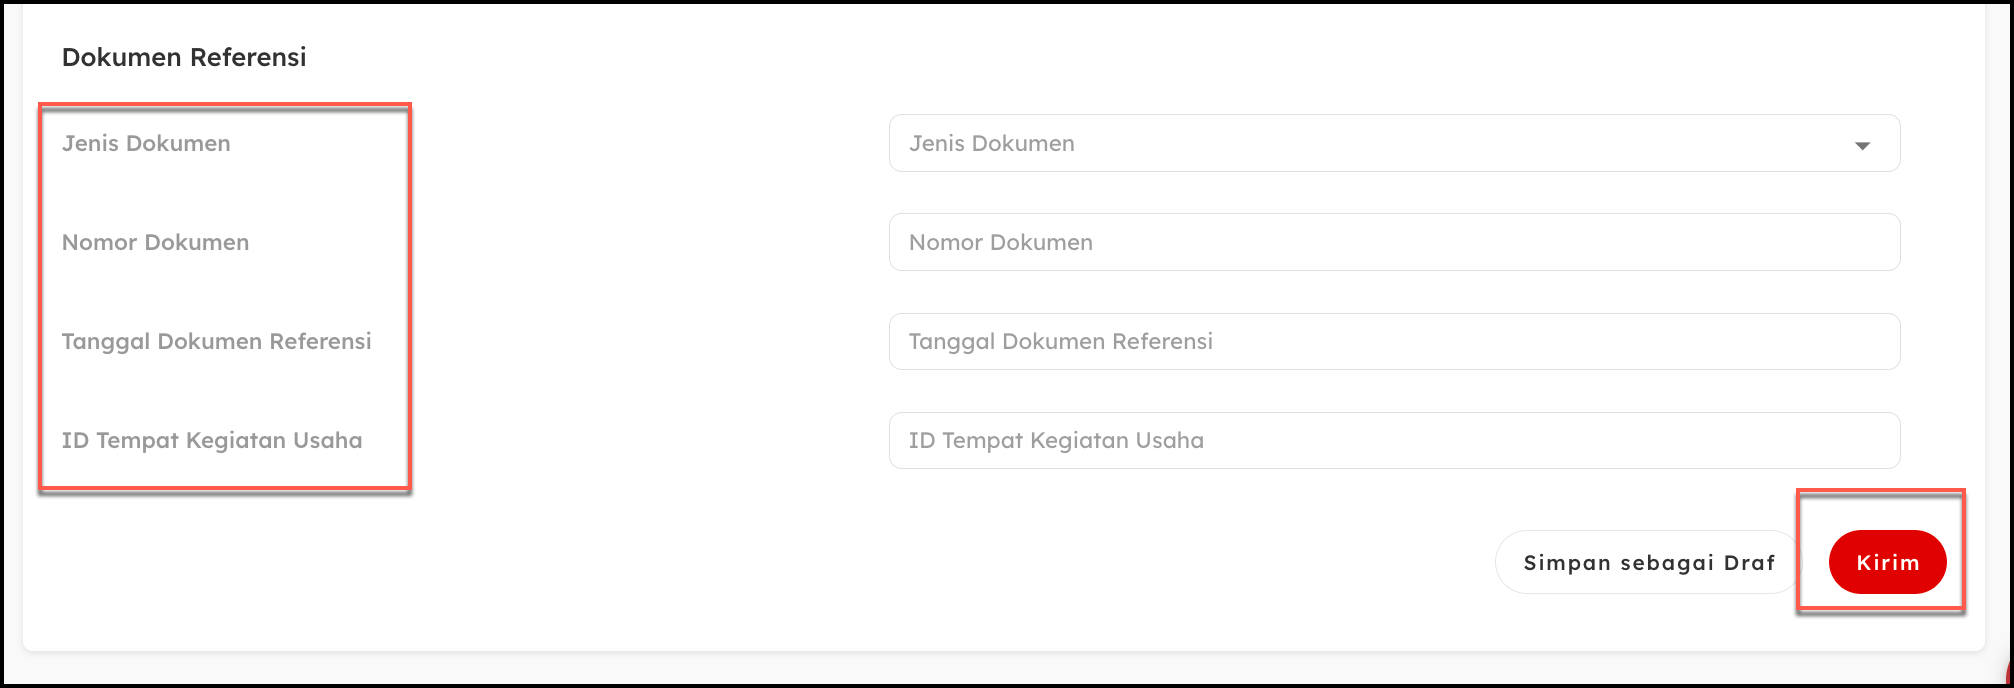The image size is (2014, 688).
Task: Click the Jenis Dokumen placeholder inside the dropdown
Action: coord(991,143)
